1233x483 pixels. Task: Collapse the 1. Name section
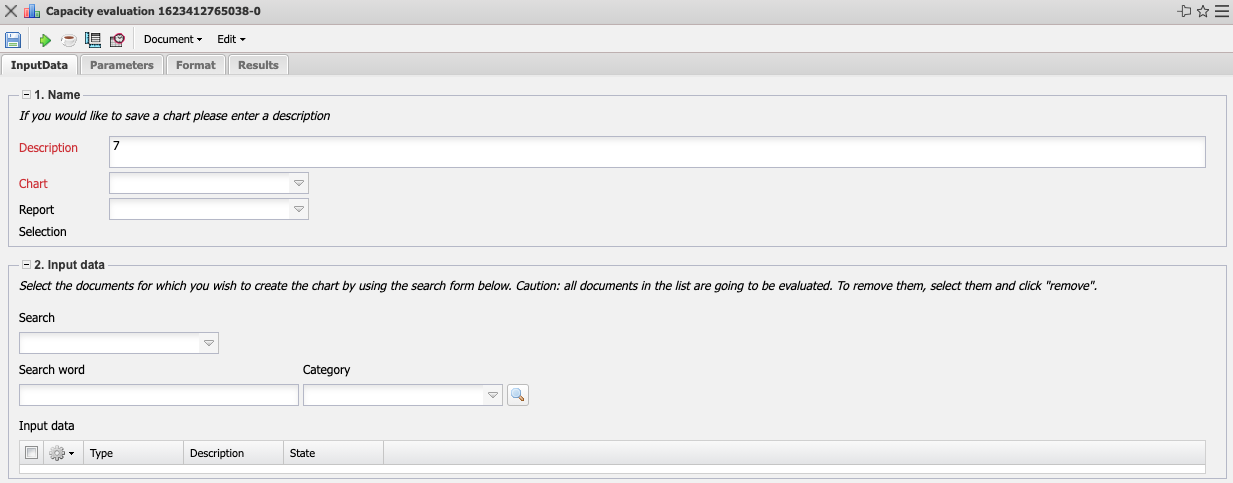(x=27, y=95)
